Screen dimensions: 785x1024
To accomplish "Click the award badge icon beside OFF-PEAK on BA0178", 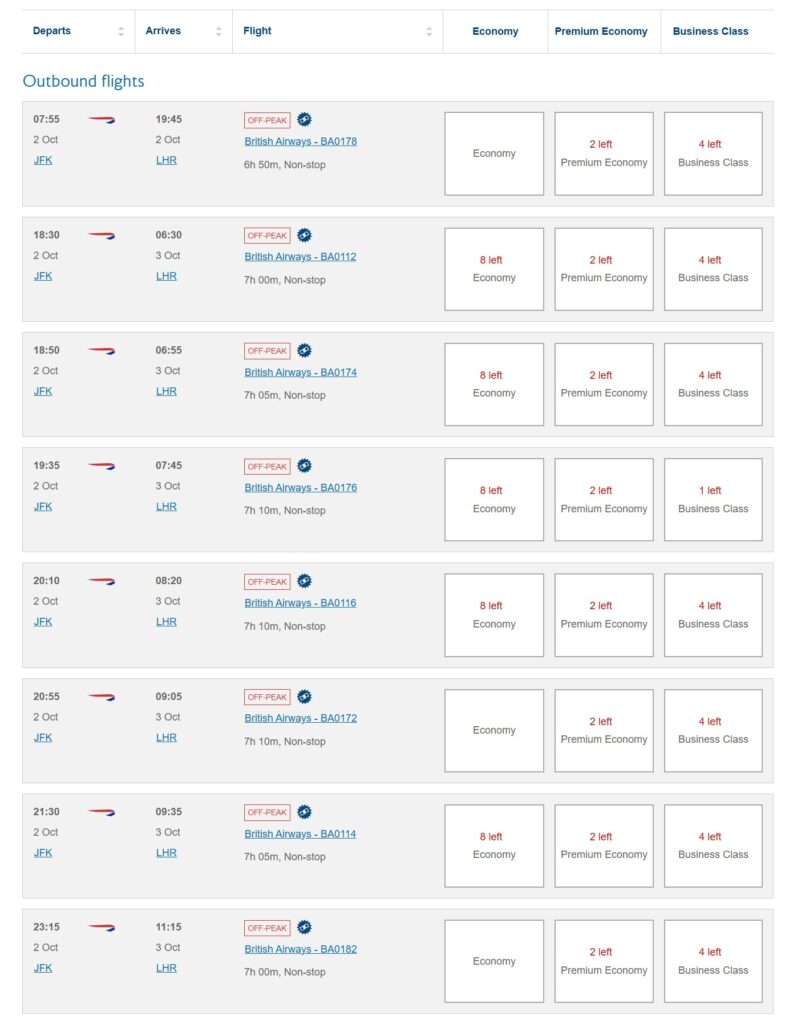I will 304,119.
